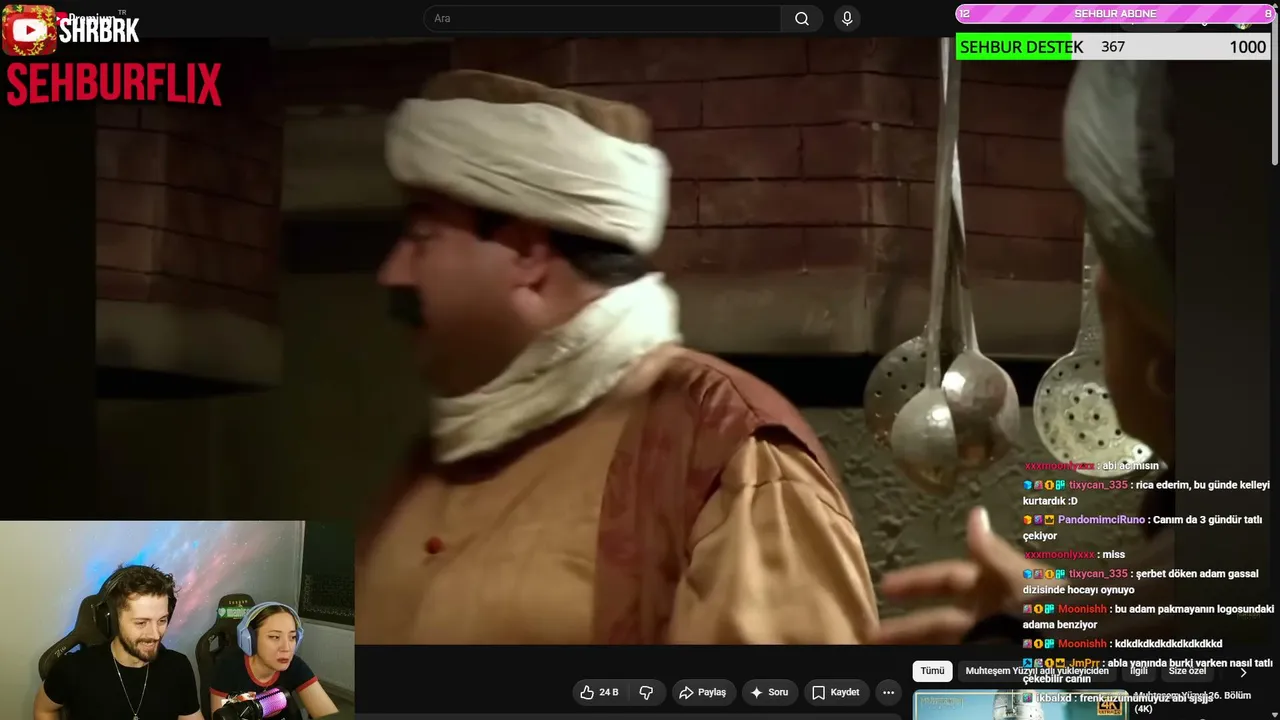Click tixycan_335 beside 'rica ederim' message

pos(1098,485)
